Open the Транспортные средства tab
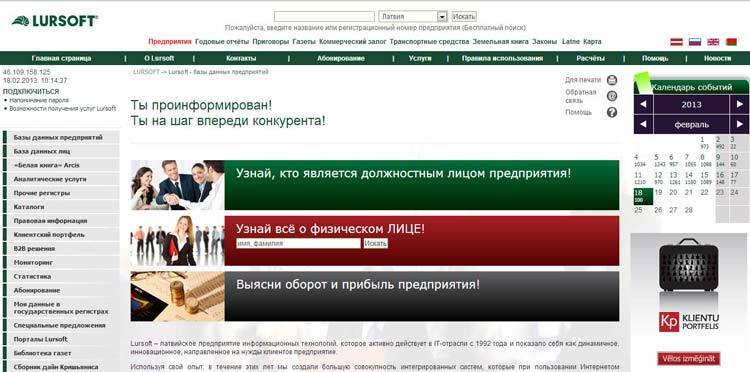This screenshot has width=750, height=372. tap(429, 42)
